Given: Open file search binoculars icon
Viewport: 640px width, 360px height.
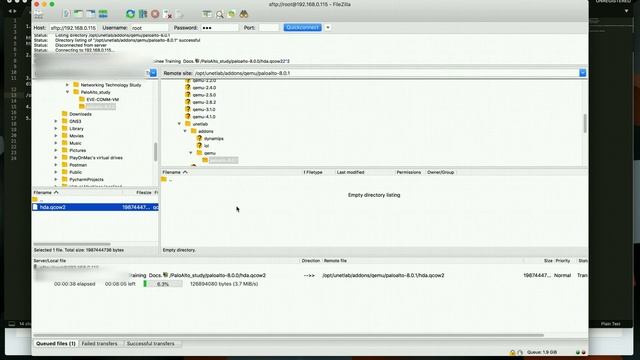Looking at the screenshot, I should (244, 14).
